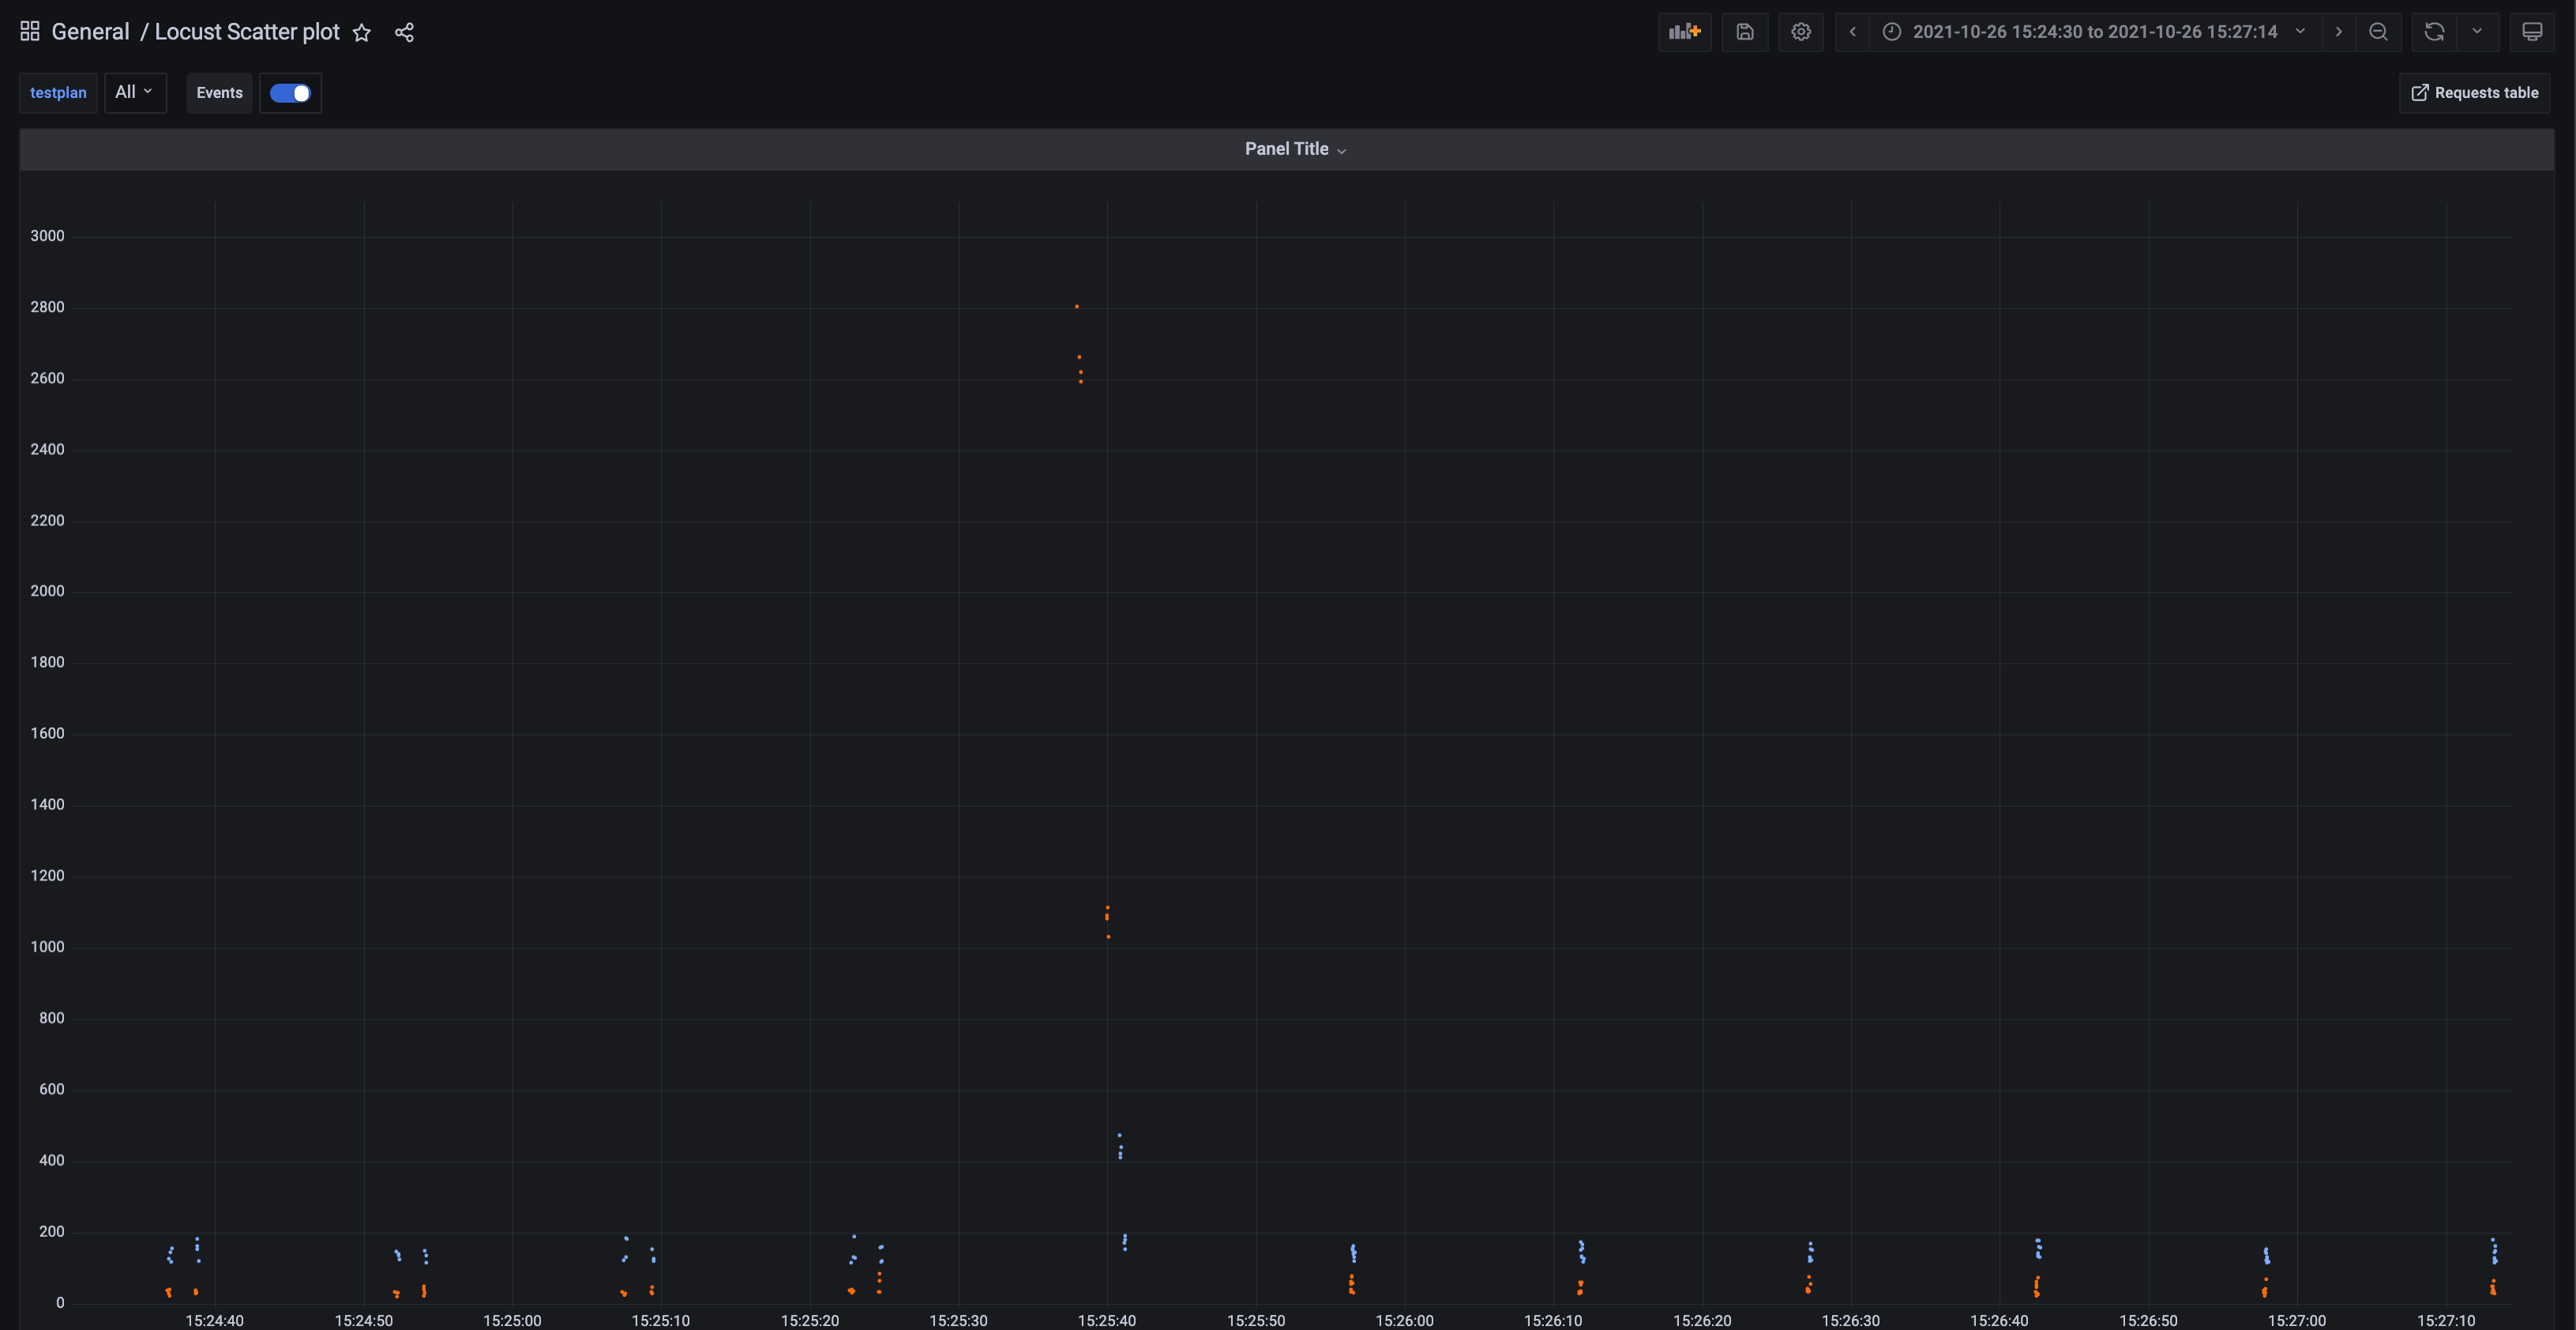Click the Add panel icon
Image resolution: width=2576 pixels, height=1330 pixels.
(x=1684, y=32)
